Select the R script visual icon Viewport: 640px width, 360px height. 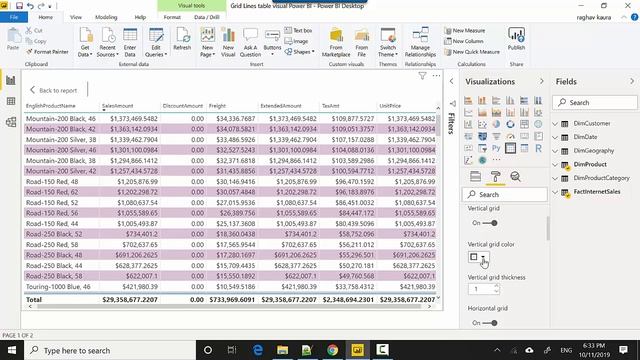click(538, 148)
